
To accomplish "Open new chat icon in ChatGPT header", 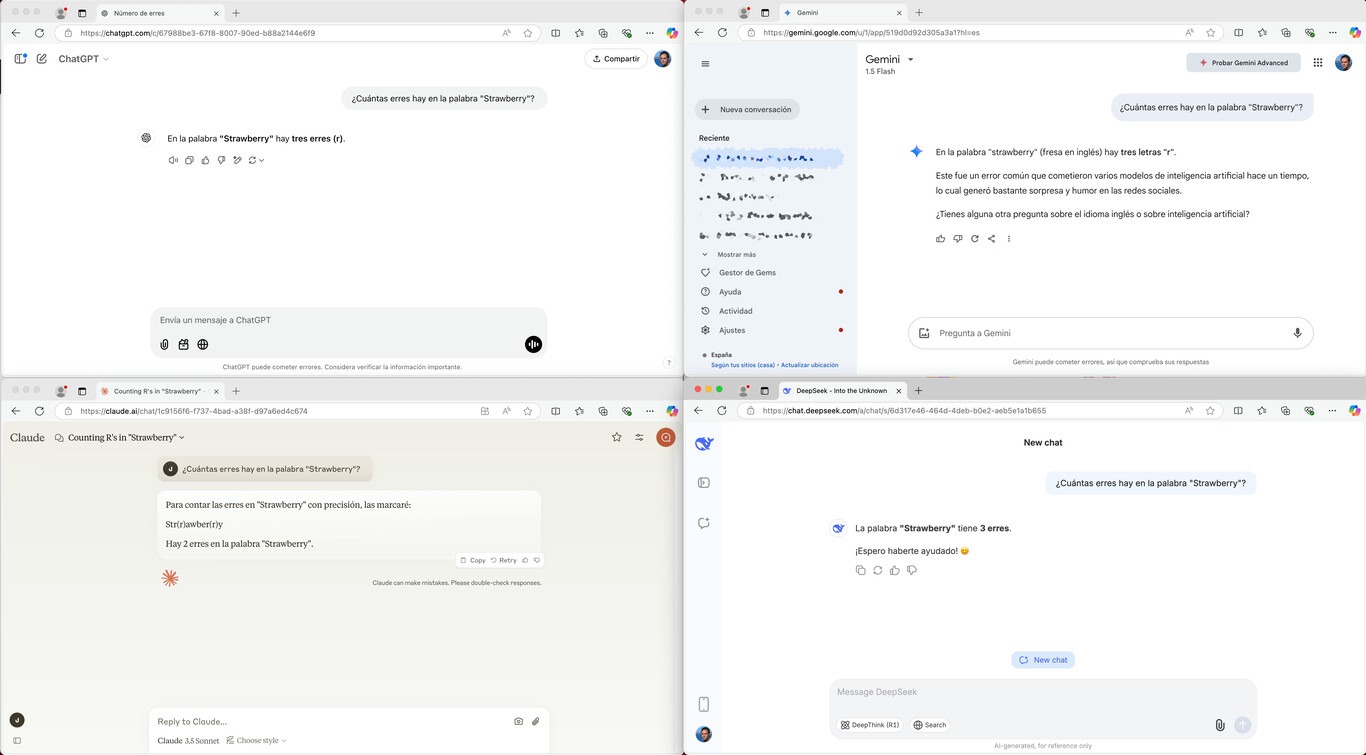I will click(42, 59).
